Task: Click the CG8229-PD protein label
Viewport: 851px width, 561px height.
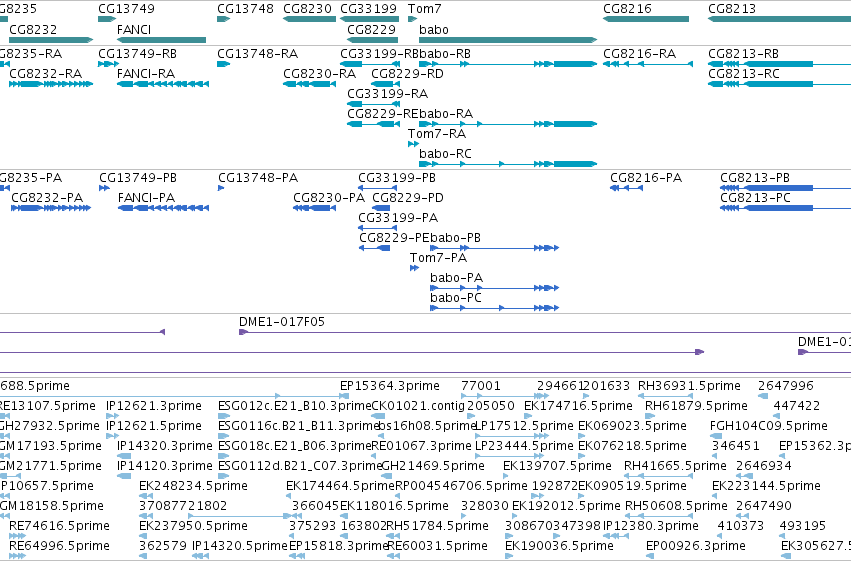Action: point(408,197)
